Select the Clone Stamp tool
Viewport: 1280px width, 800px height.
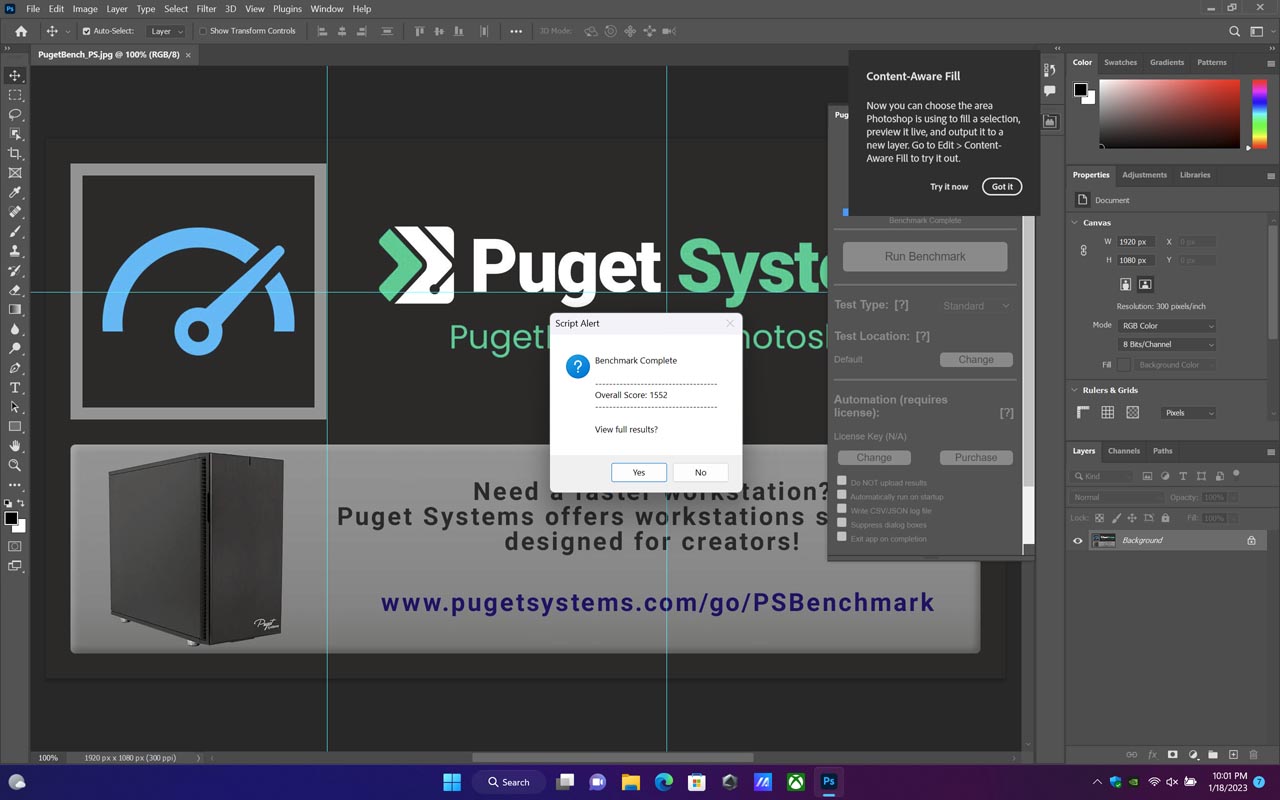pyautogui.click(x=15, y=251)
